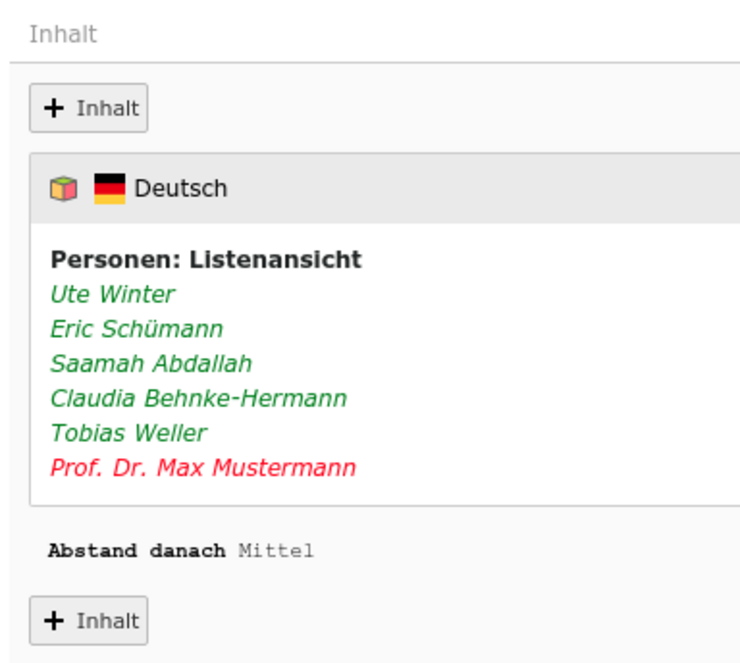Click 'Tobias Weller' in the person list

129,433
